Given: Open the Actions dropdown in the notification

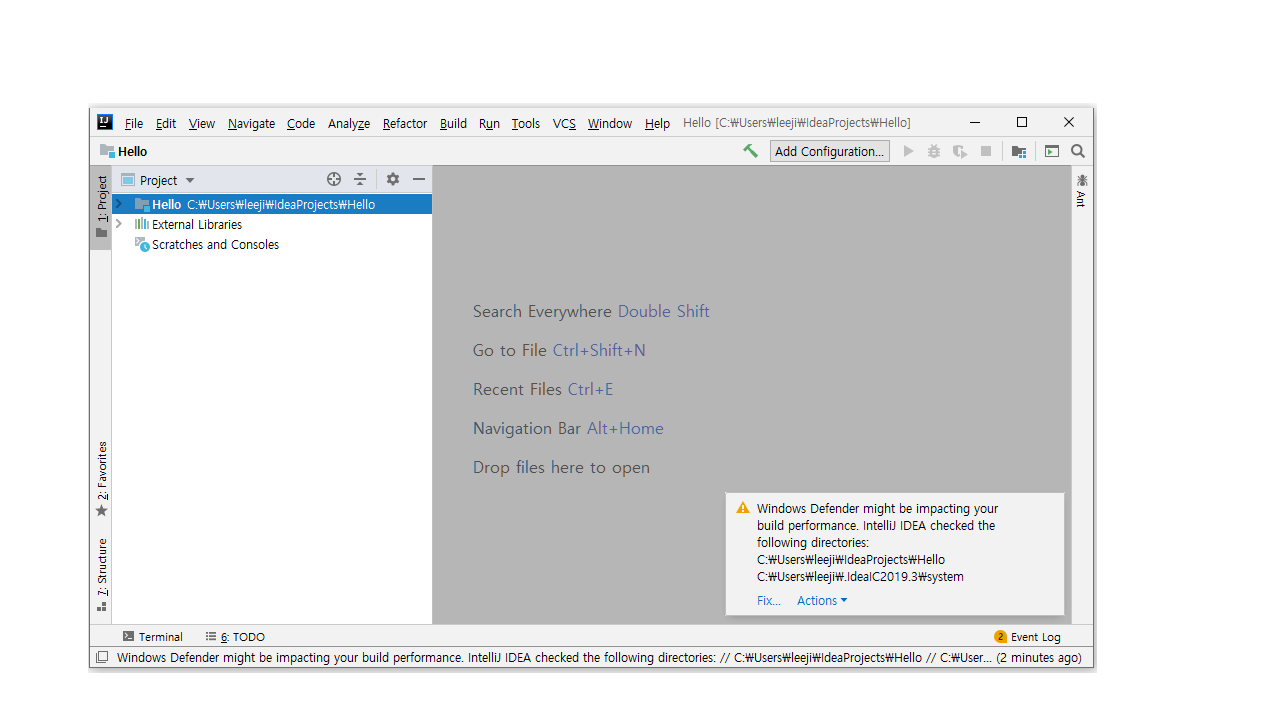Looking at the screenshot, I should (x=821, y=600).
